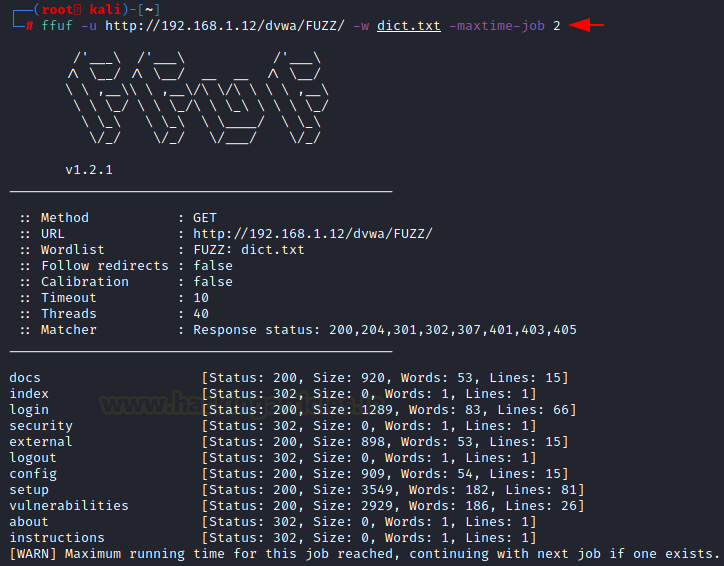This screenshot has width=724, height=566.
Task: Click the vulnerabilities result entry
Action: [x=69, y=506]
